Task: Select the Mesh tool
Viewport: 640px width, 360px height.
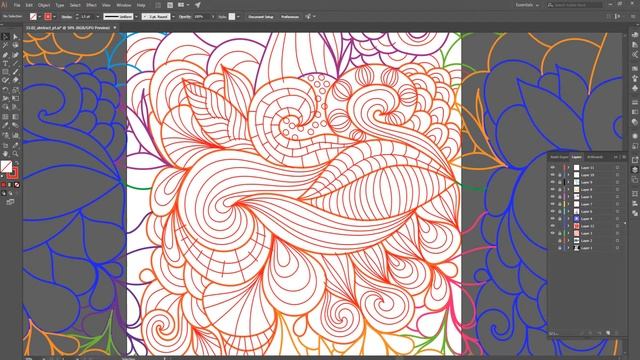Action: coord(5,117)
